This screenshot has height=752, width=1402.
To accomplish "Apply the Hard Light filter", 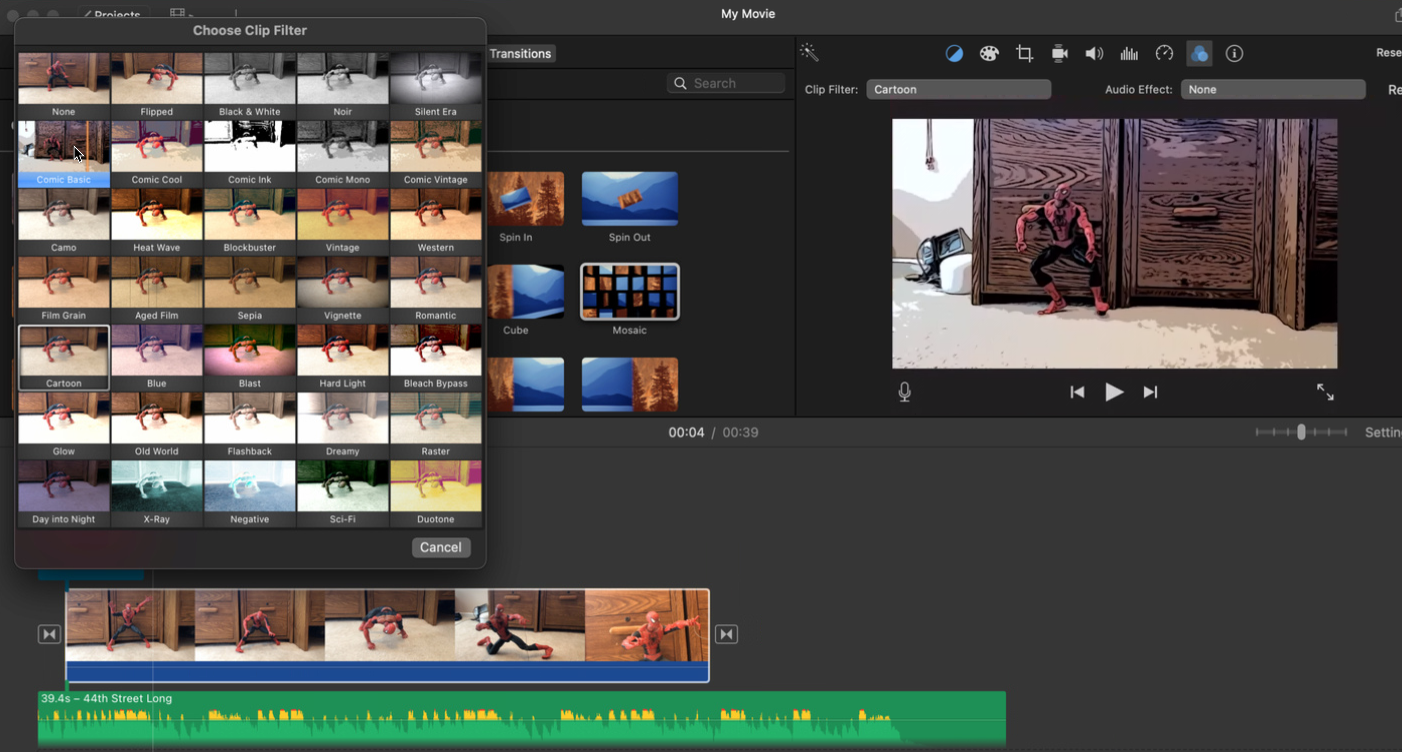I will click(x=343, y=358).
